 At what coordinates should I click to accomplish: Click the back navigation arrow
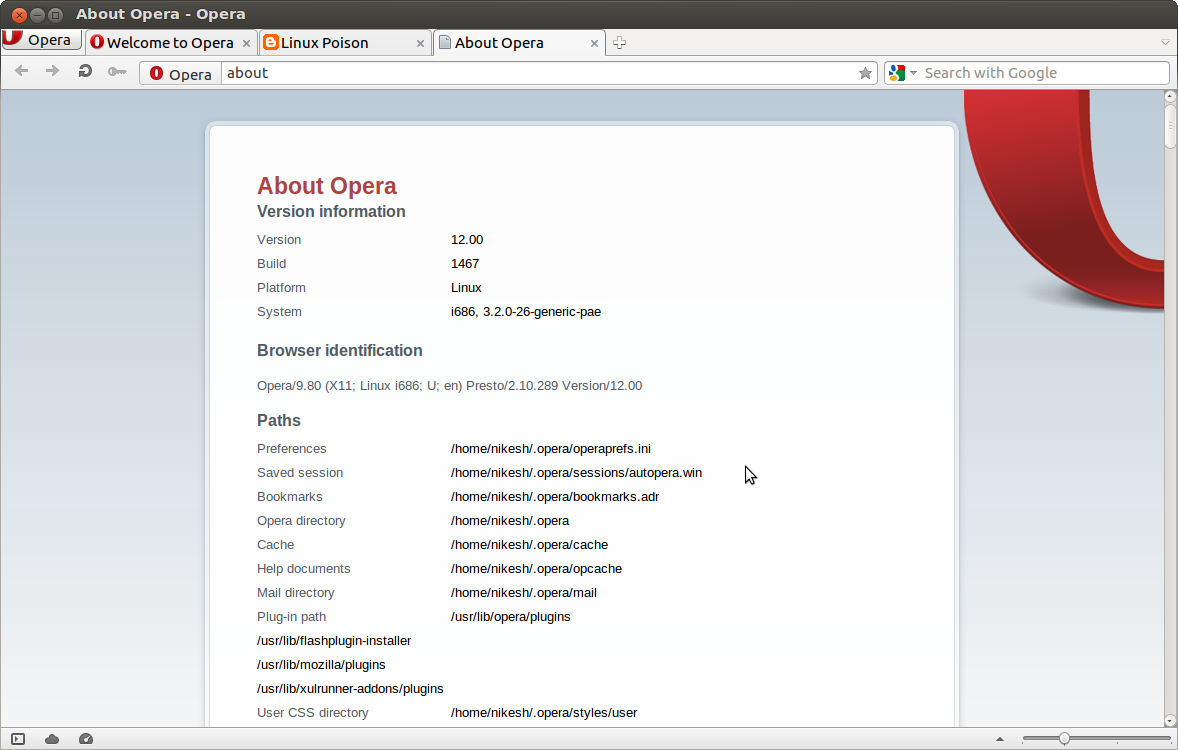click(21, 72)
